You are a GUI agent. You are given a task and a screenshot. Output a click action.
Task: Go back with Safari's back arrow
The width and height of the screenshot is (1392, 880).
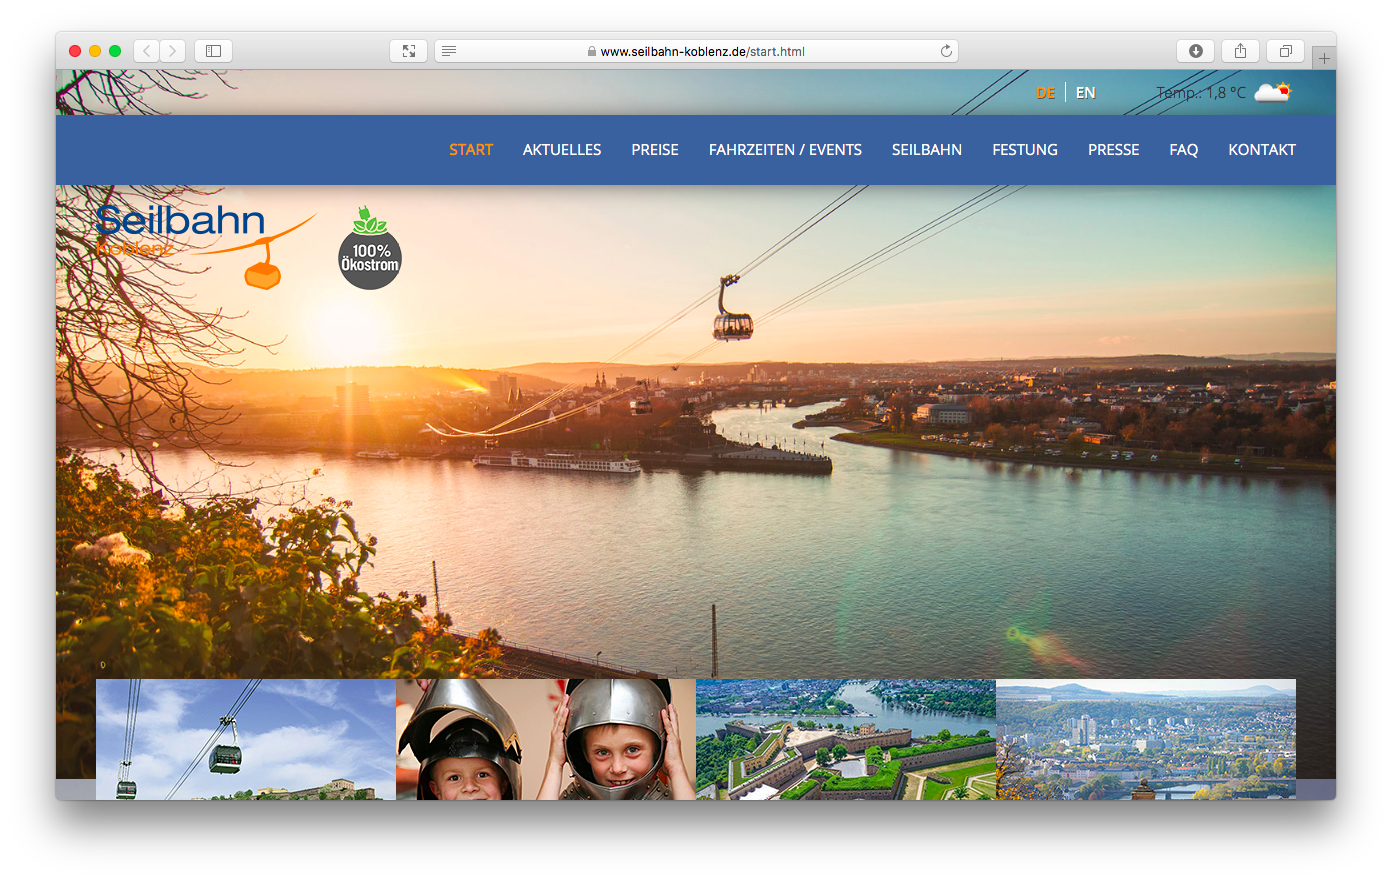click(147, 51)
